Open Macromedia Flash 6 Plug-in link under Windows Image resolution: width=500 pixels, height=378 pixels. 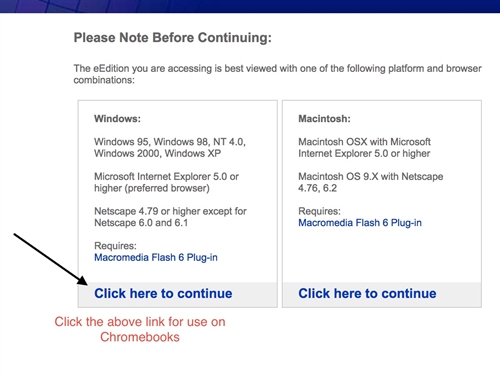(156, 257)
